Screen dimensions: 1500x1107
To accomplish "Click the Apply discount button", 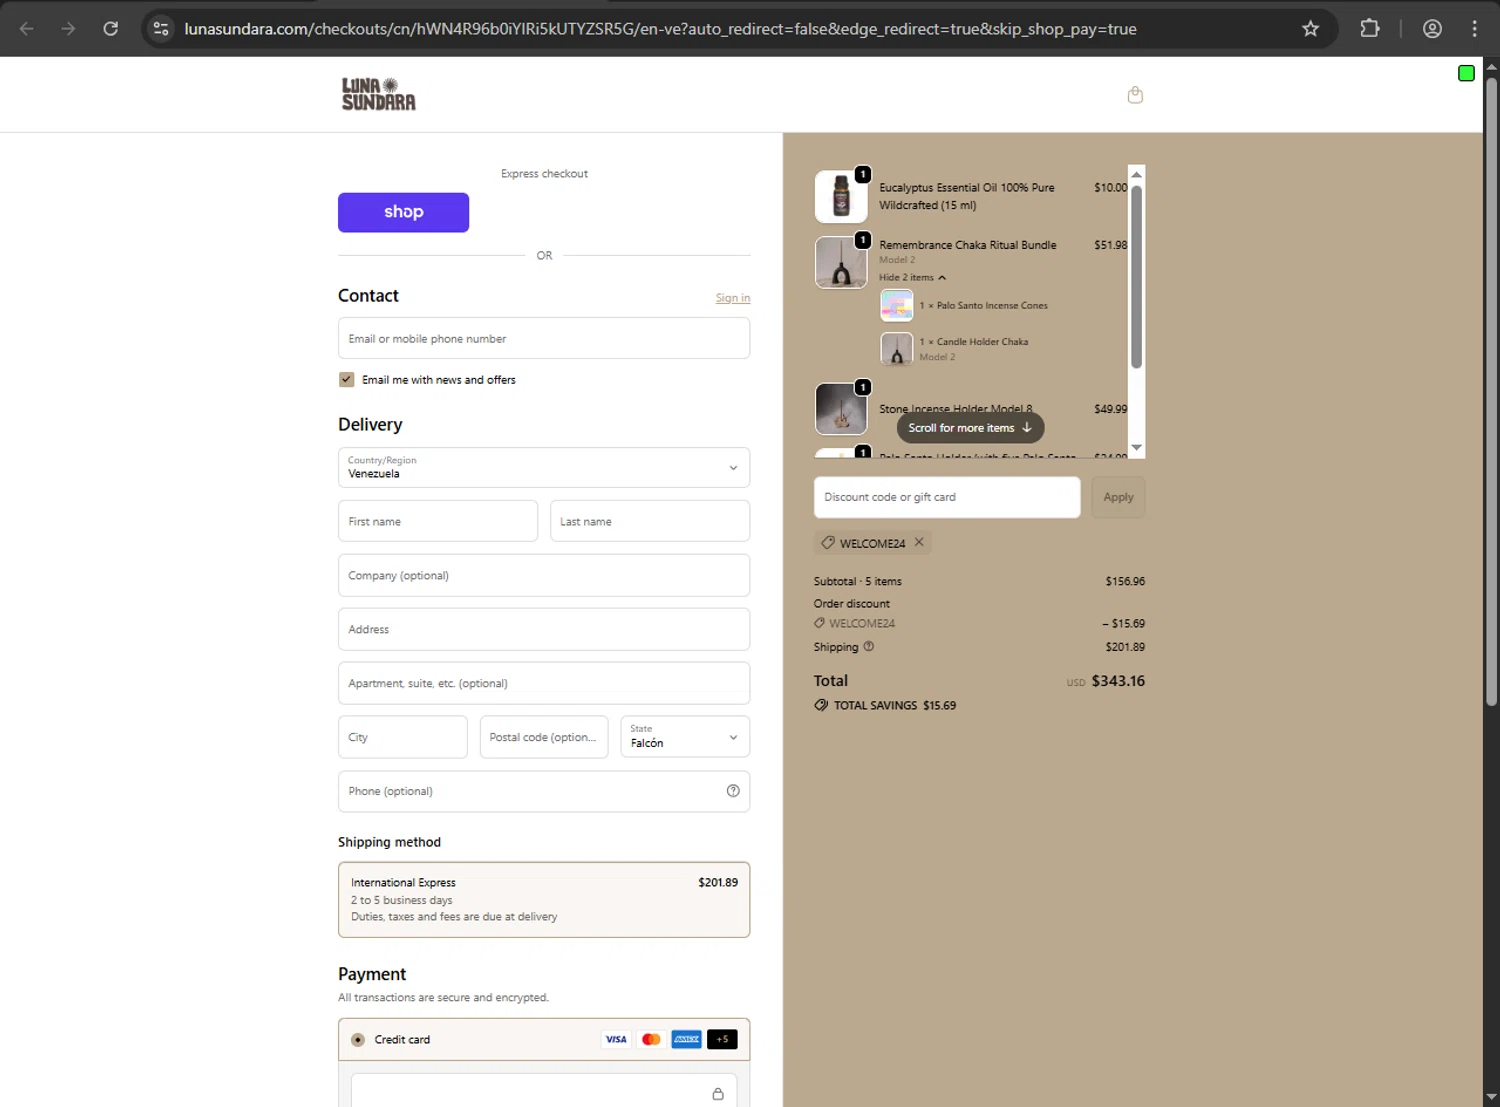I will point(1118,497).
